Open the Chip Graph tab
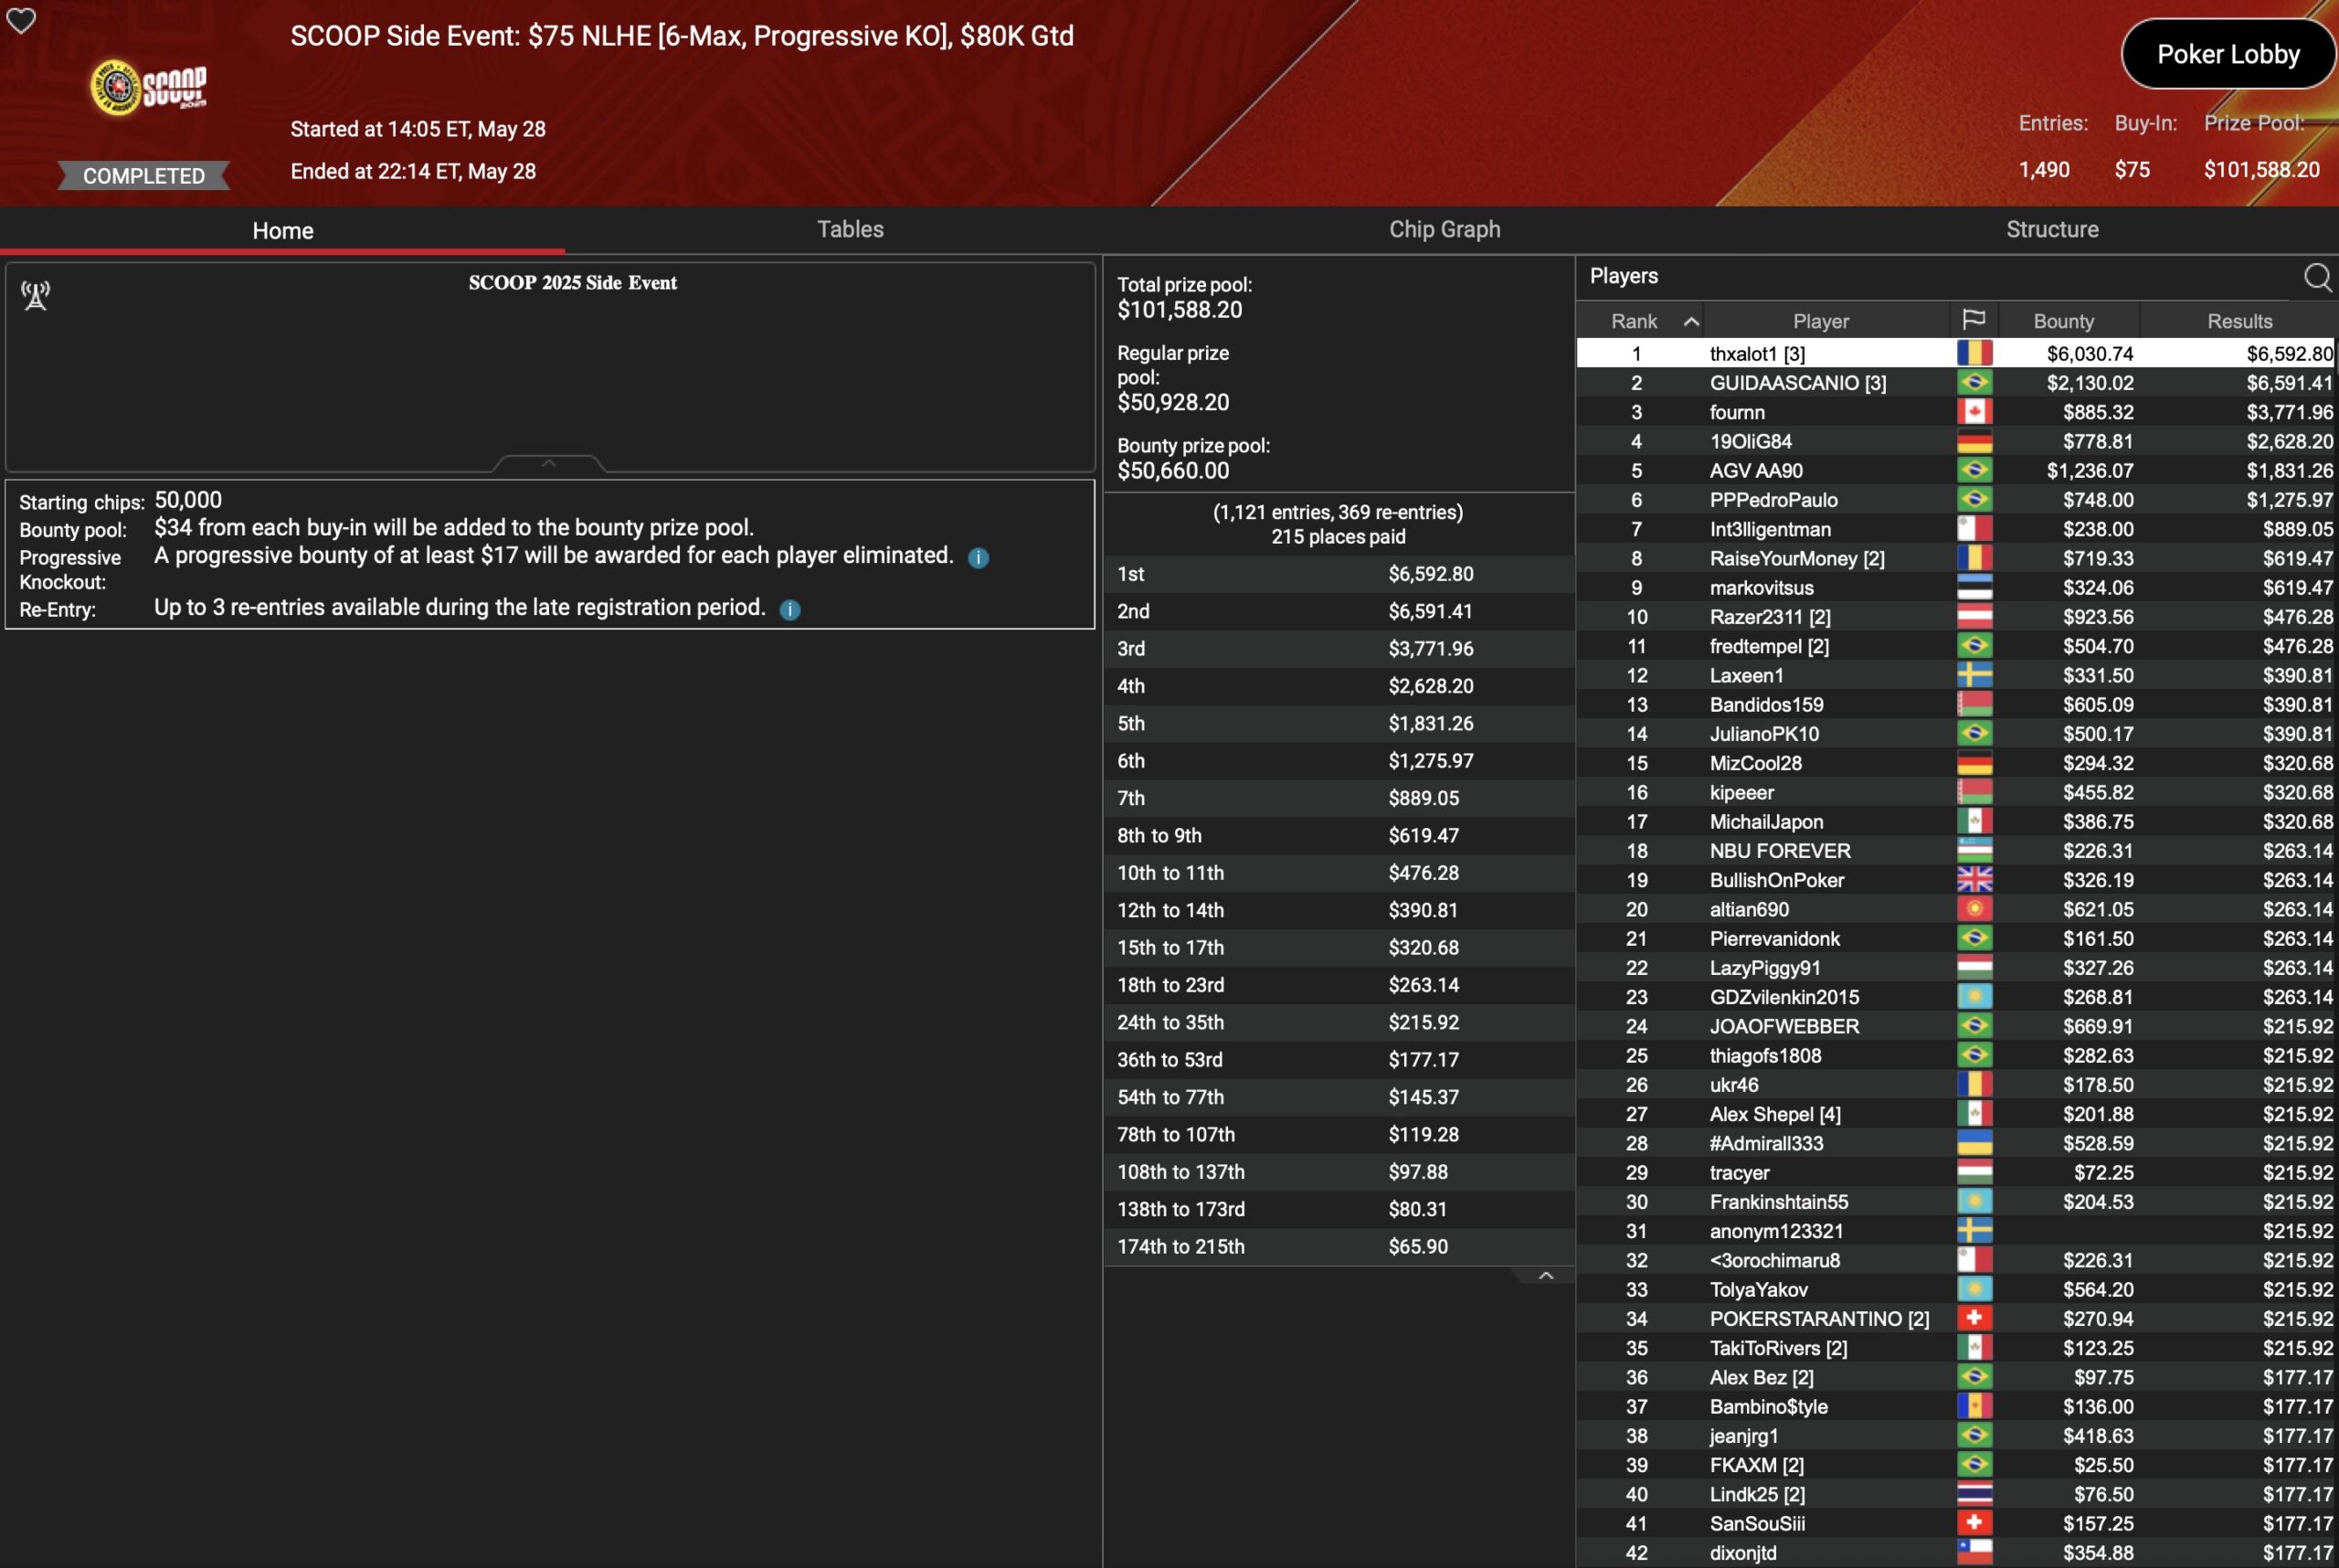The width and height of the screenshot is (2339, 1568). (1444, 229)
